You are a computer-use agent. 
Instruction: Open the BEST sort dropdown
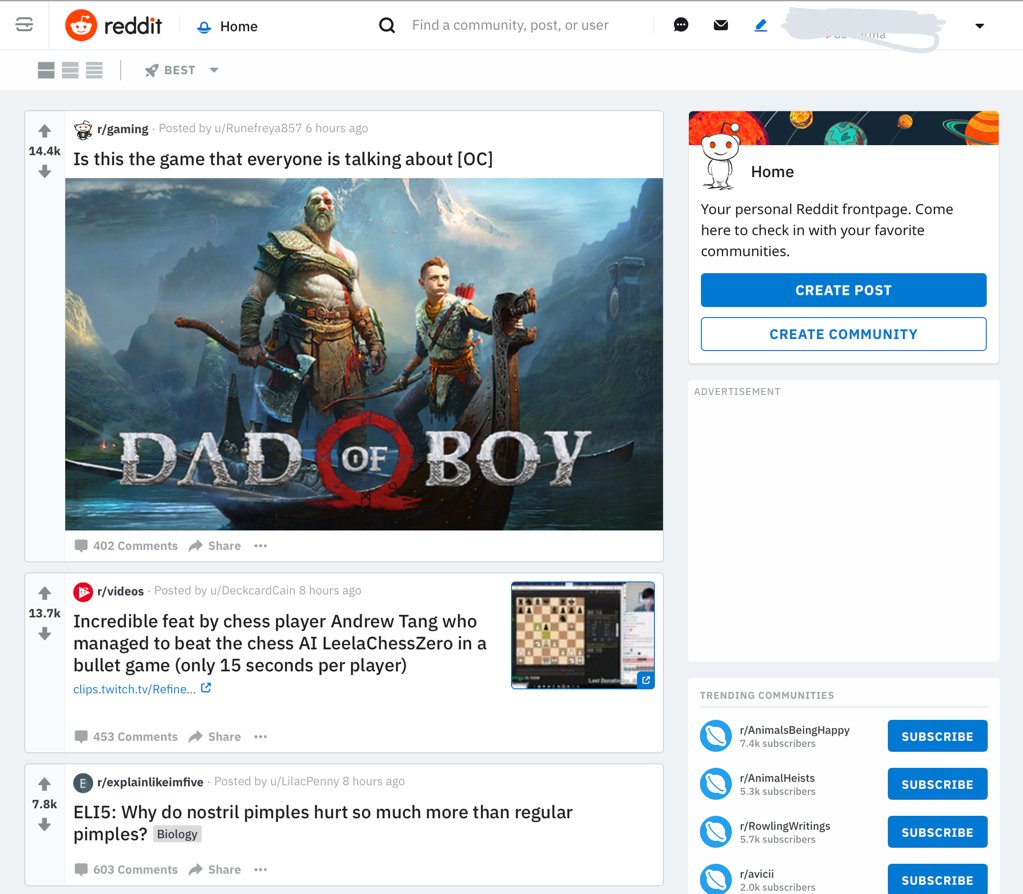[181, 70]
